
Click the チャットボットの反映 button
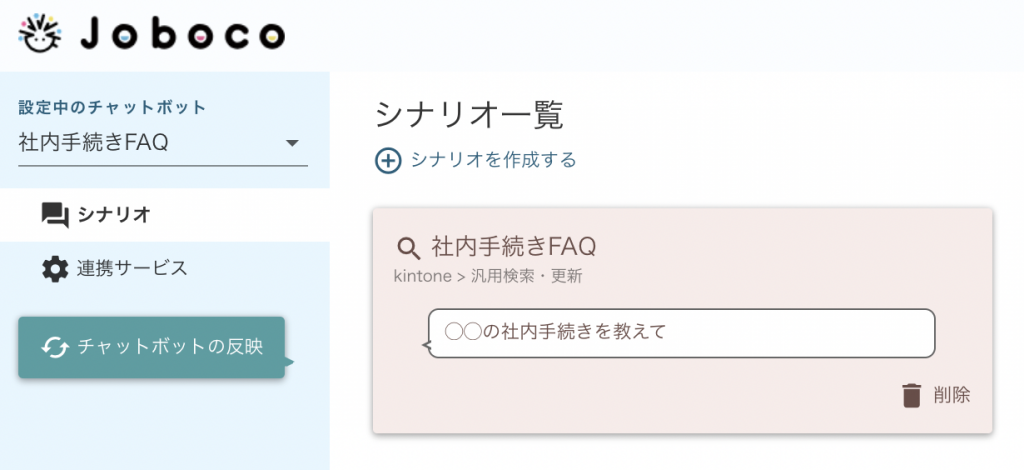pyautogui.click(x=152, y=347)
